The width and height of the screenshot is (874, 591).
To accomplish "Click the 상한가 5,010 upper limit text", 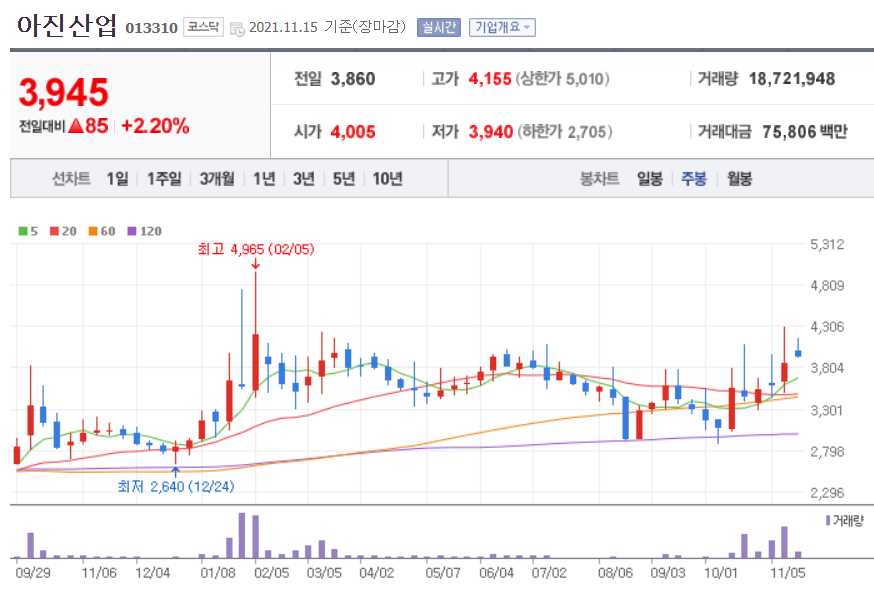I will (563, 79).
